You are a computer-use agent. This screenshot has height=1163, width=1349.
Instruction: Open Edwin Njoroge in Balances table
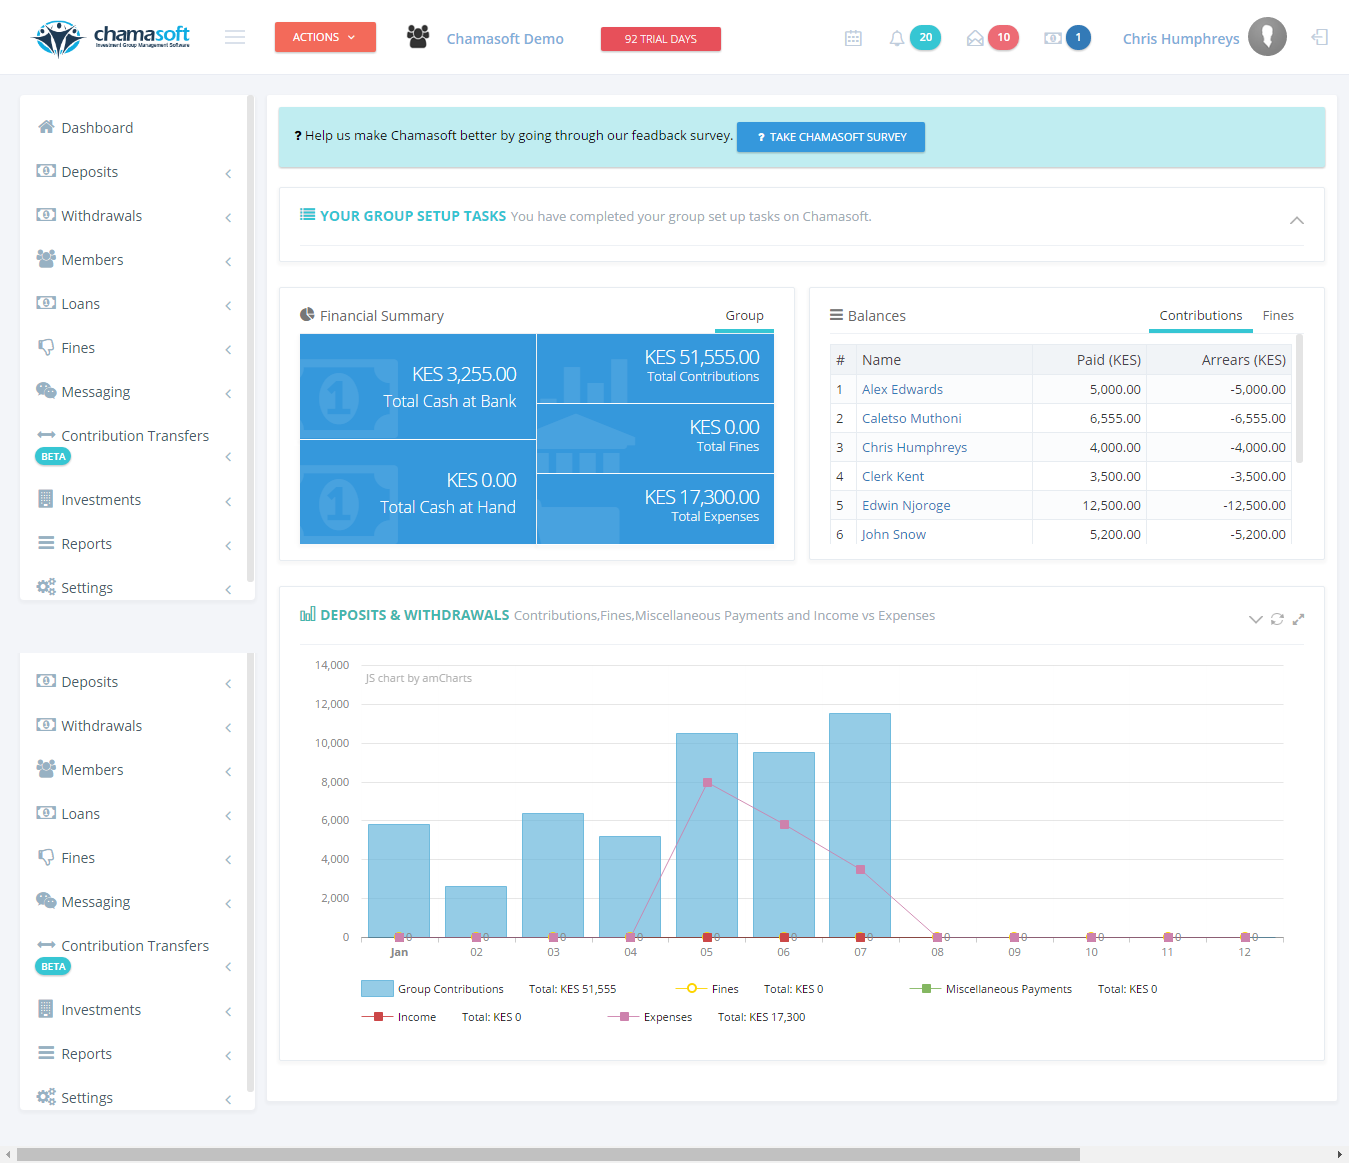click(x=906, y=505)
